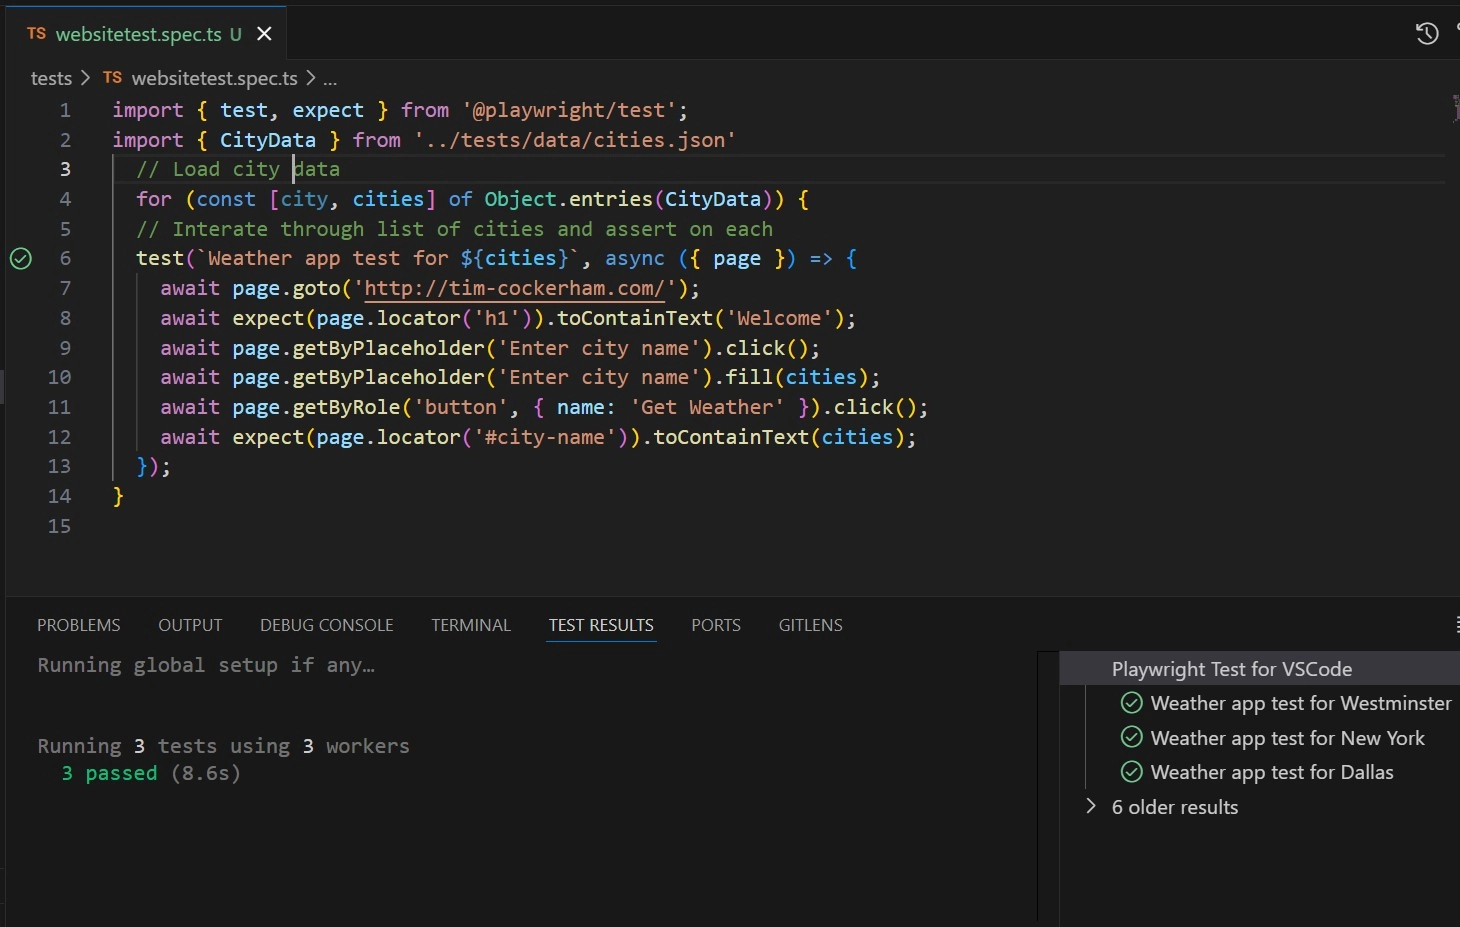Switch to the TERMINAL panel tab
The height and width of the screenshot is (927, 1460).
tap(470, 625)
